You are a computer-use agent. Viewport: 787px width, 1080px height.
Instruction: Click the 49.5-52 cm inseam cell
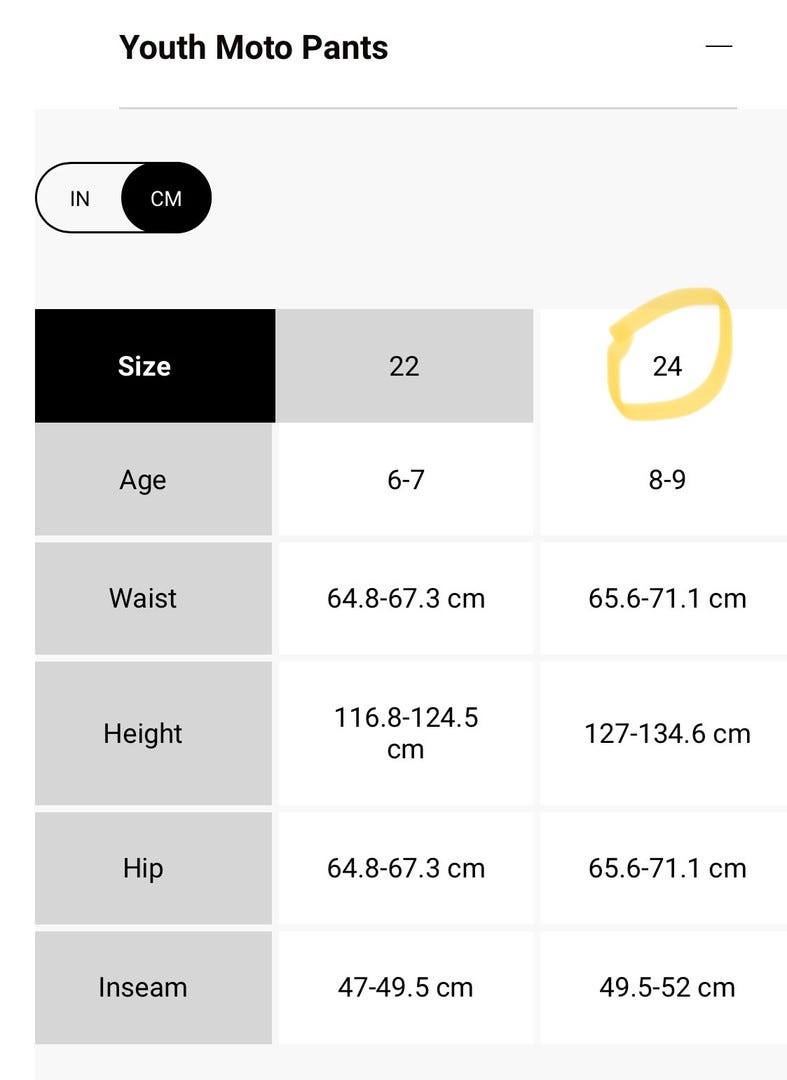667,987
